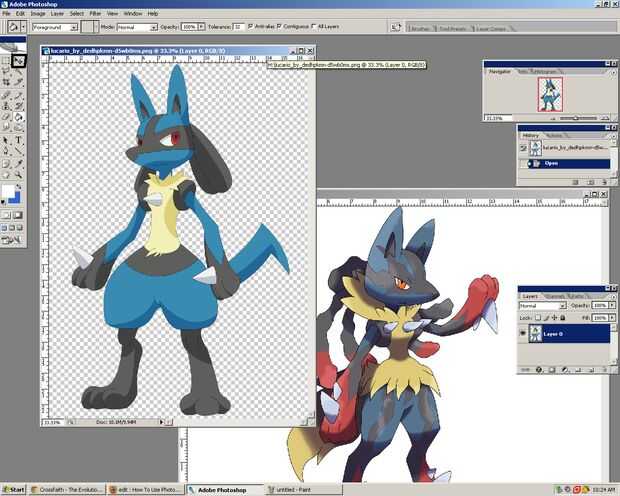
Task: Toggle lock position in Layers panel
Action: click(554, 317)
